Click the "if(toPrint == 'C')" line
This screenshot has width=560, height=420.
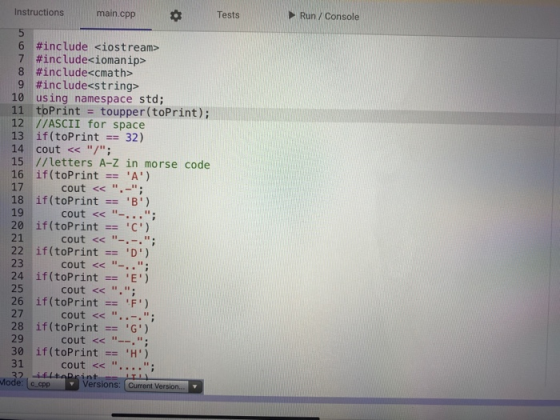[x=93, y=226]
